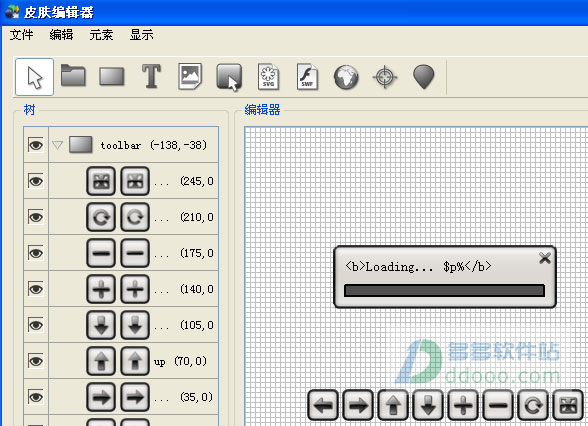Click the up arrow button in the editor canvas

tap(393, 405)
